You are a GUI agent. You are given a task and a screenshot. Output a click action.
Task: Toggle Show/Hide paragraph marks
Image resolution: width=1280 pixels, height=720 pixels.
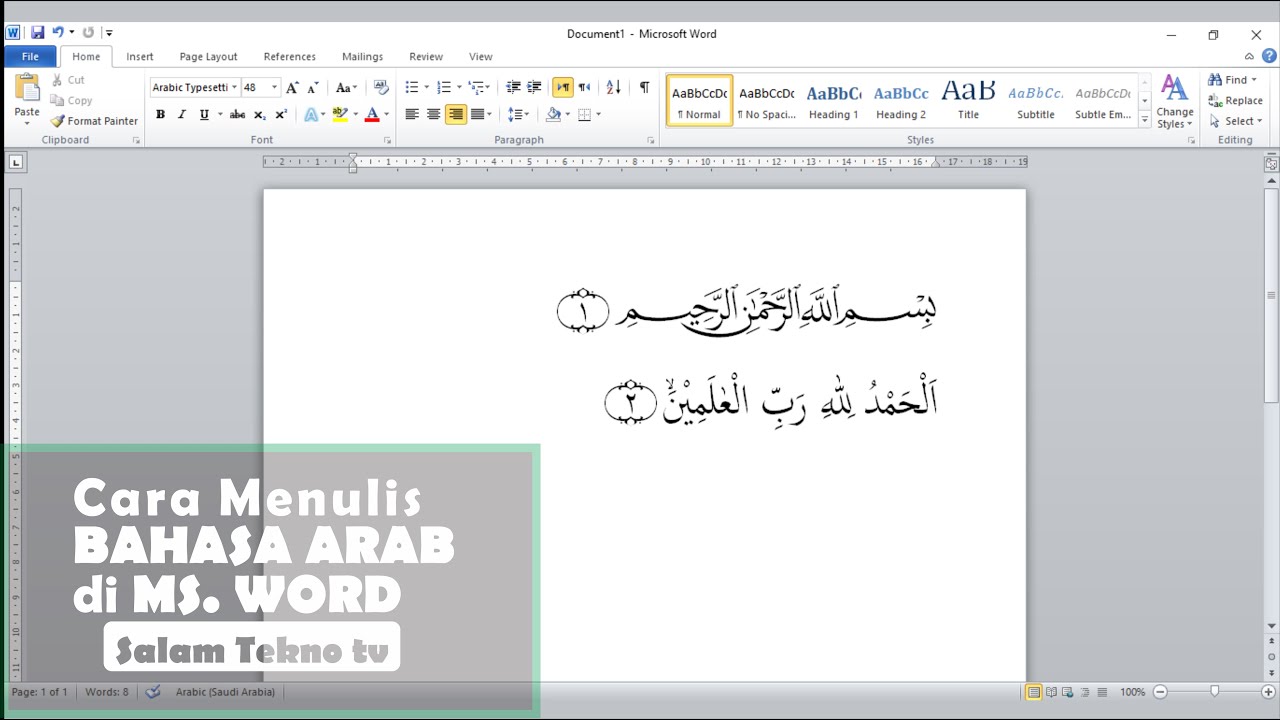click(645, 88)
